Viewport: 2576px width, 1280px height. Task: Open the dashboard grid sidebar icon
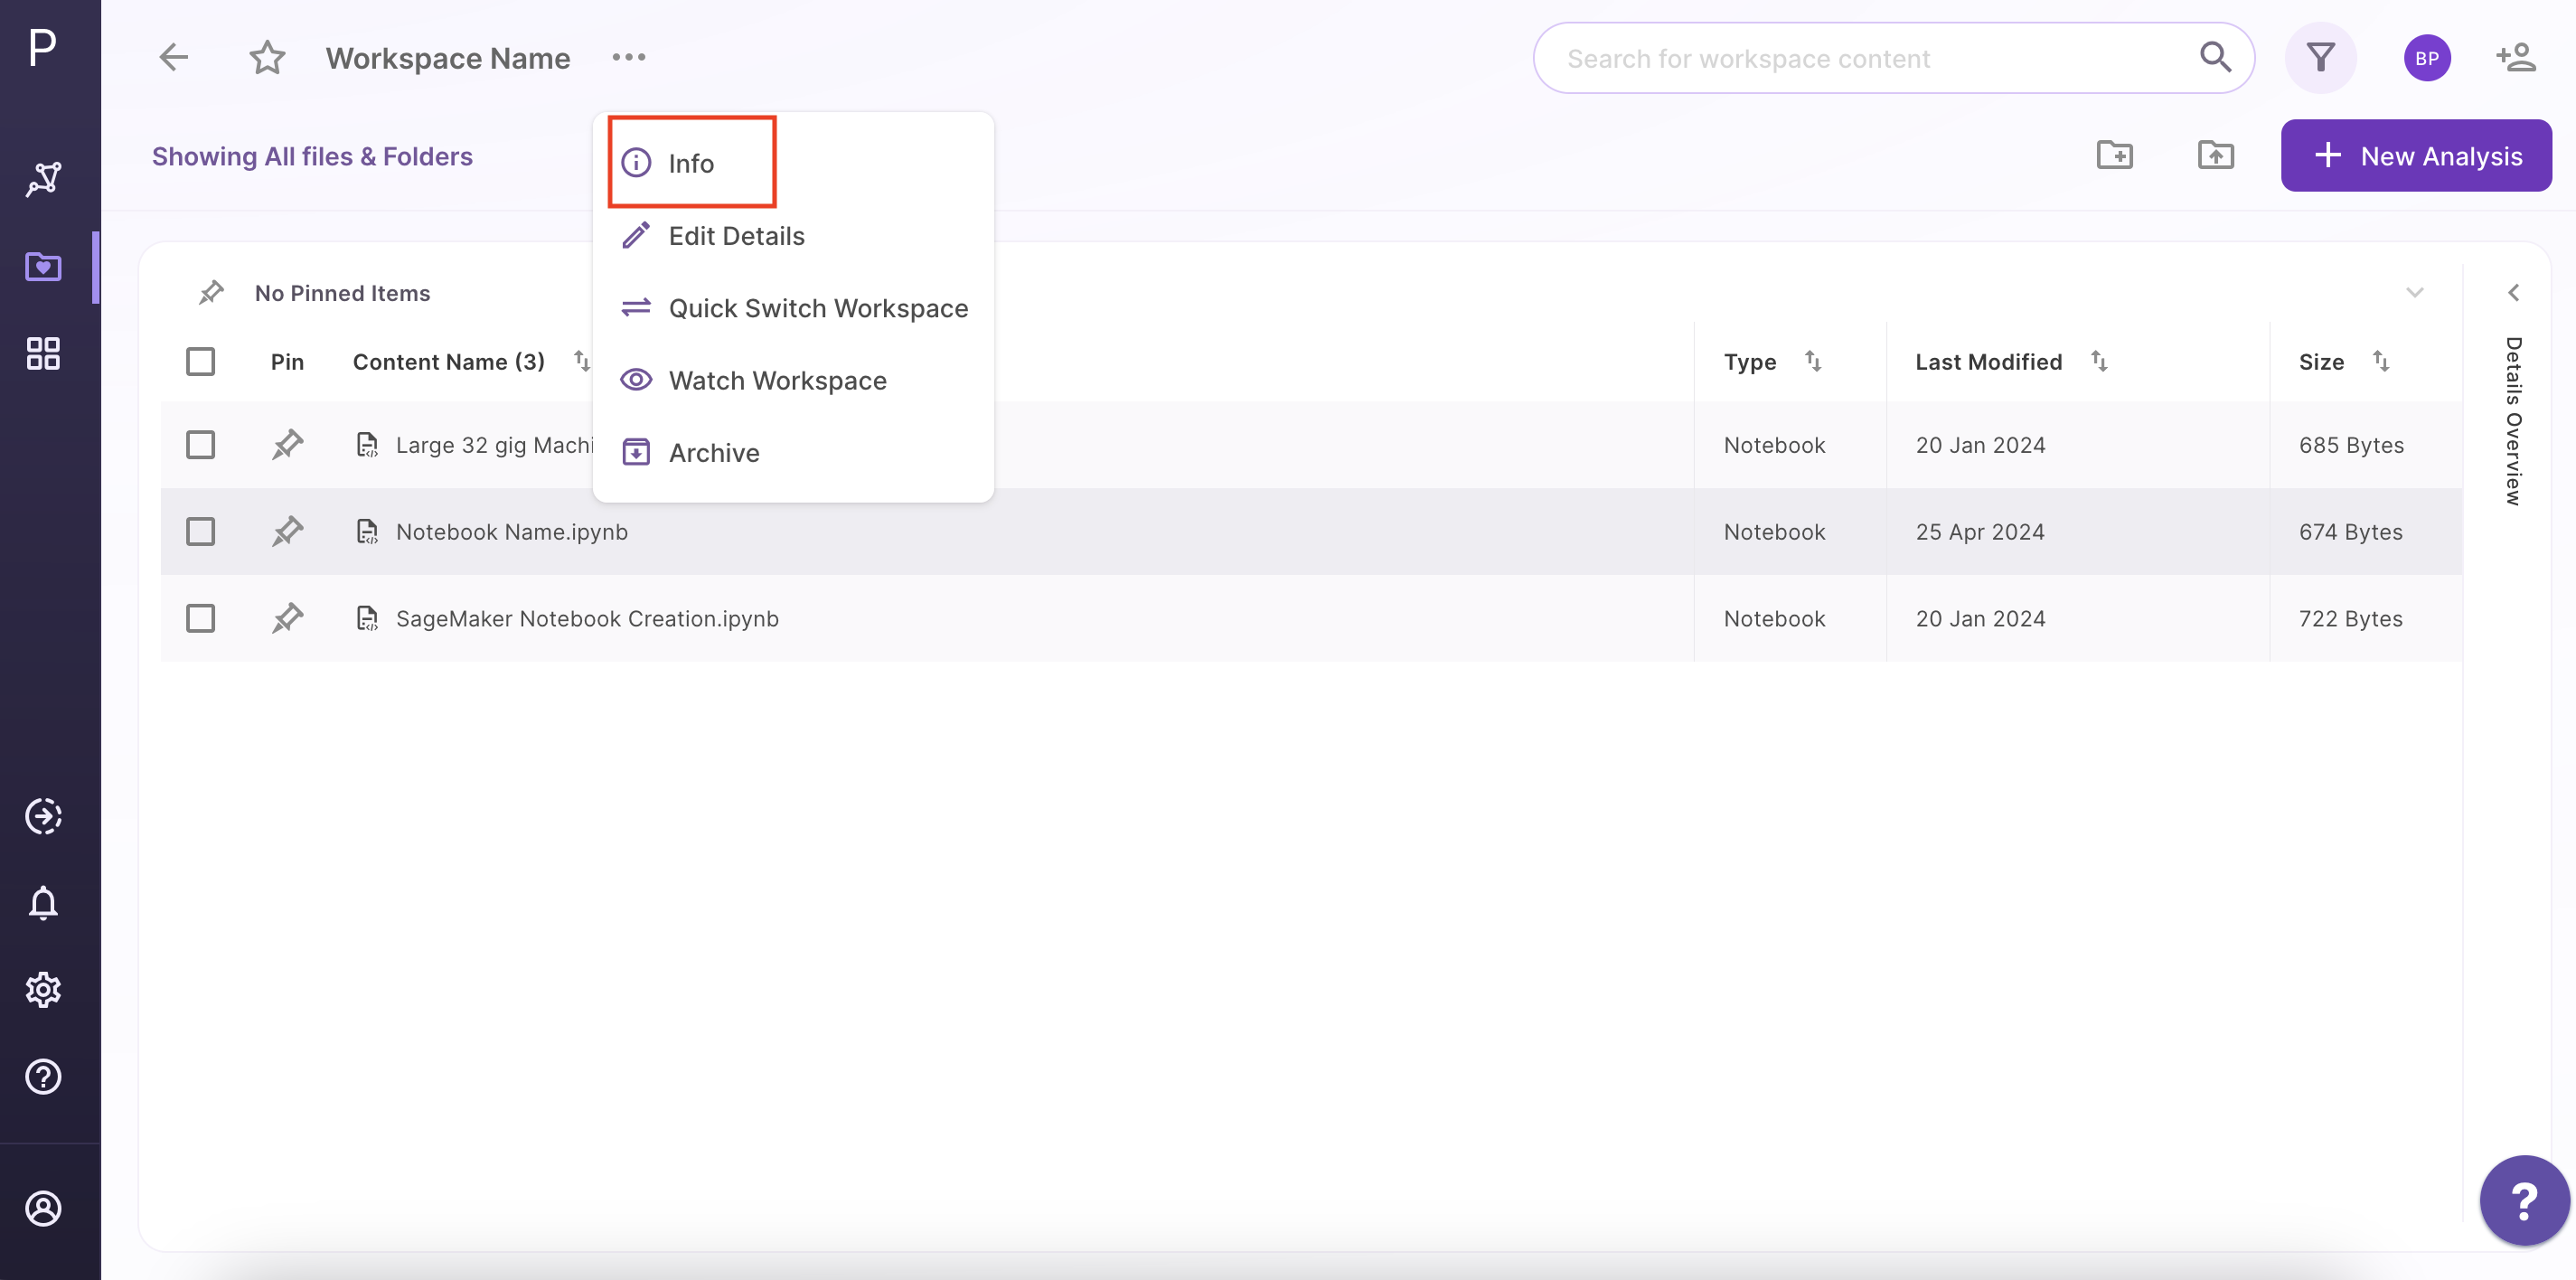pyautogui.click(x=43, y=353)
